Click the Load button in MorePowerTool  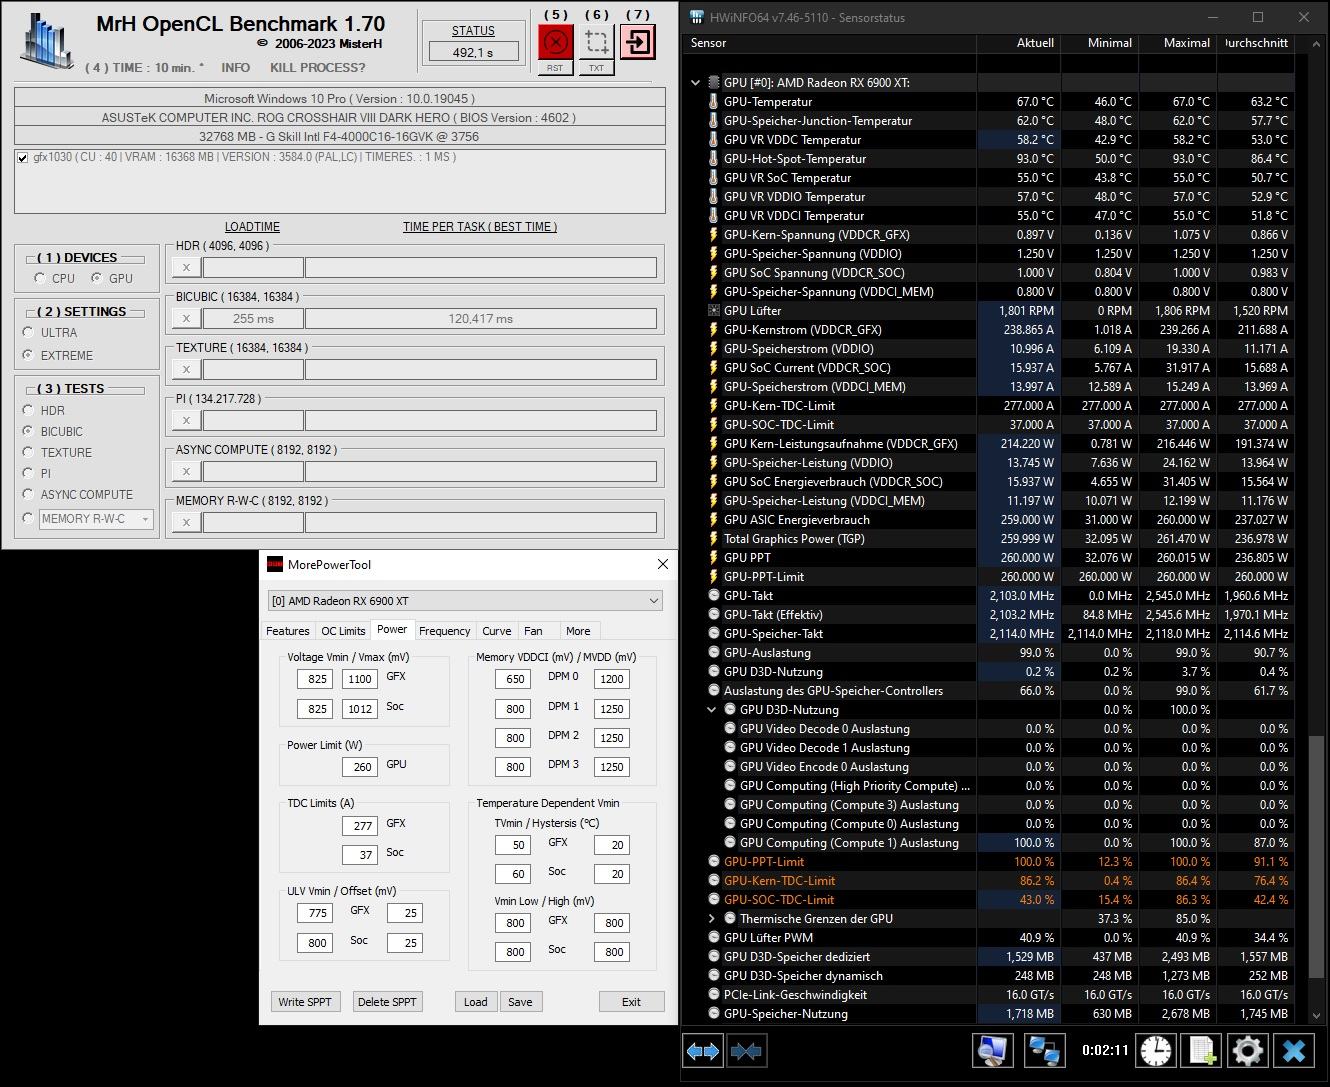(476, 1002)
